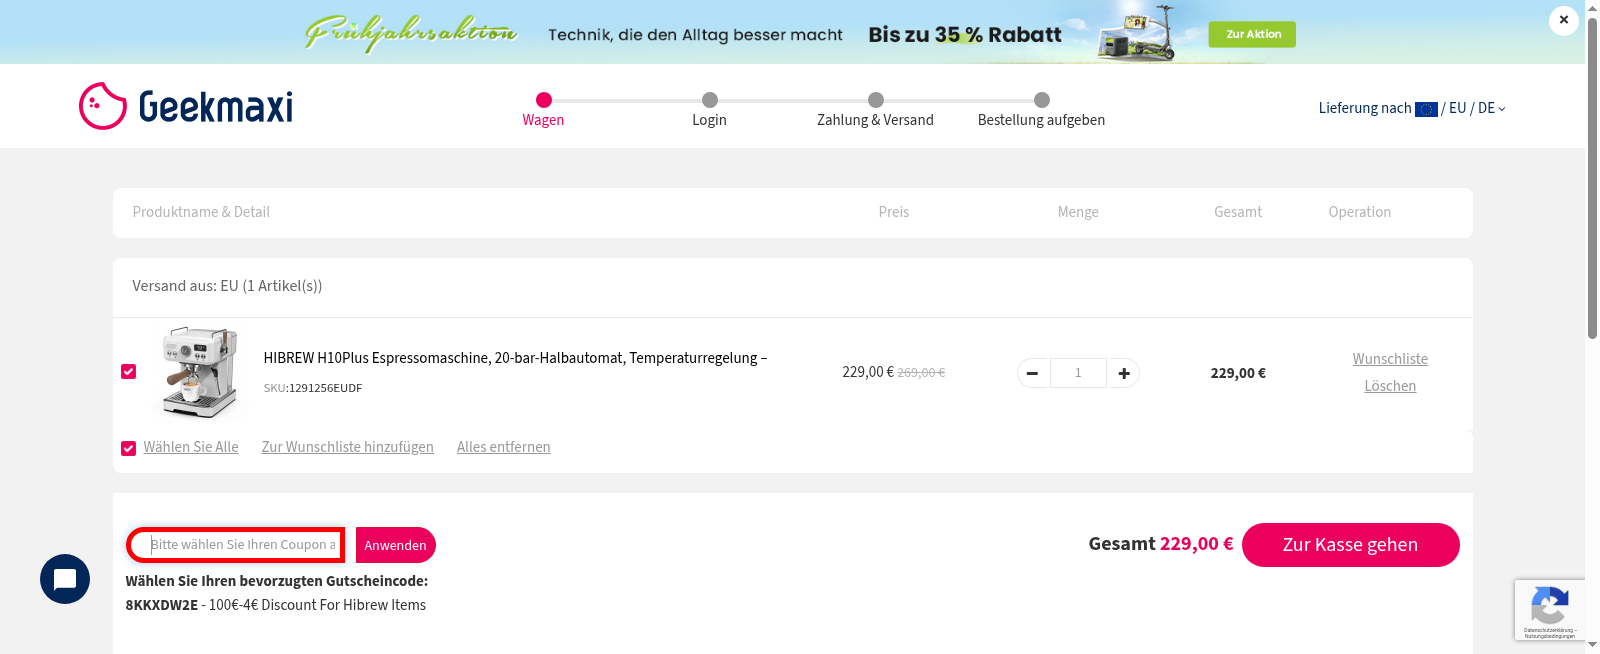Click the page vertical scrollbar
The width and height of the screenshot is (1600, 654).
[x=1592, y=180]
